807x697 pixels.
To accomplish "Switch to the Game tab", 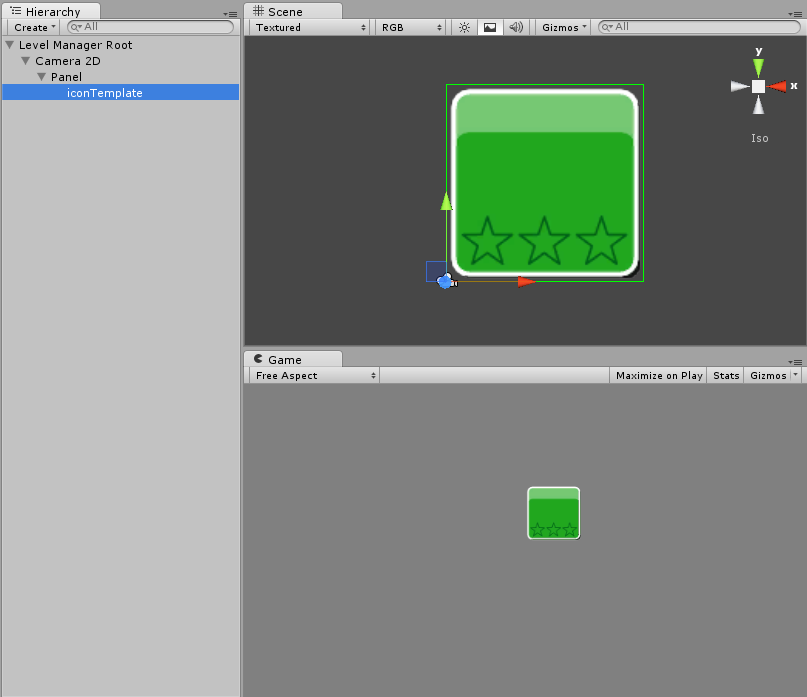I will point(284,360).
